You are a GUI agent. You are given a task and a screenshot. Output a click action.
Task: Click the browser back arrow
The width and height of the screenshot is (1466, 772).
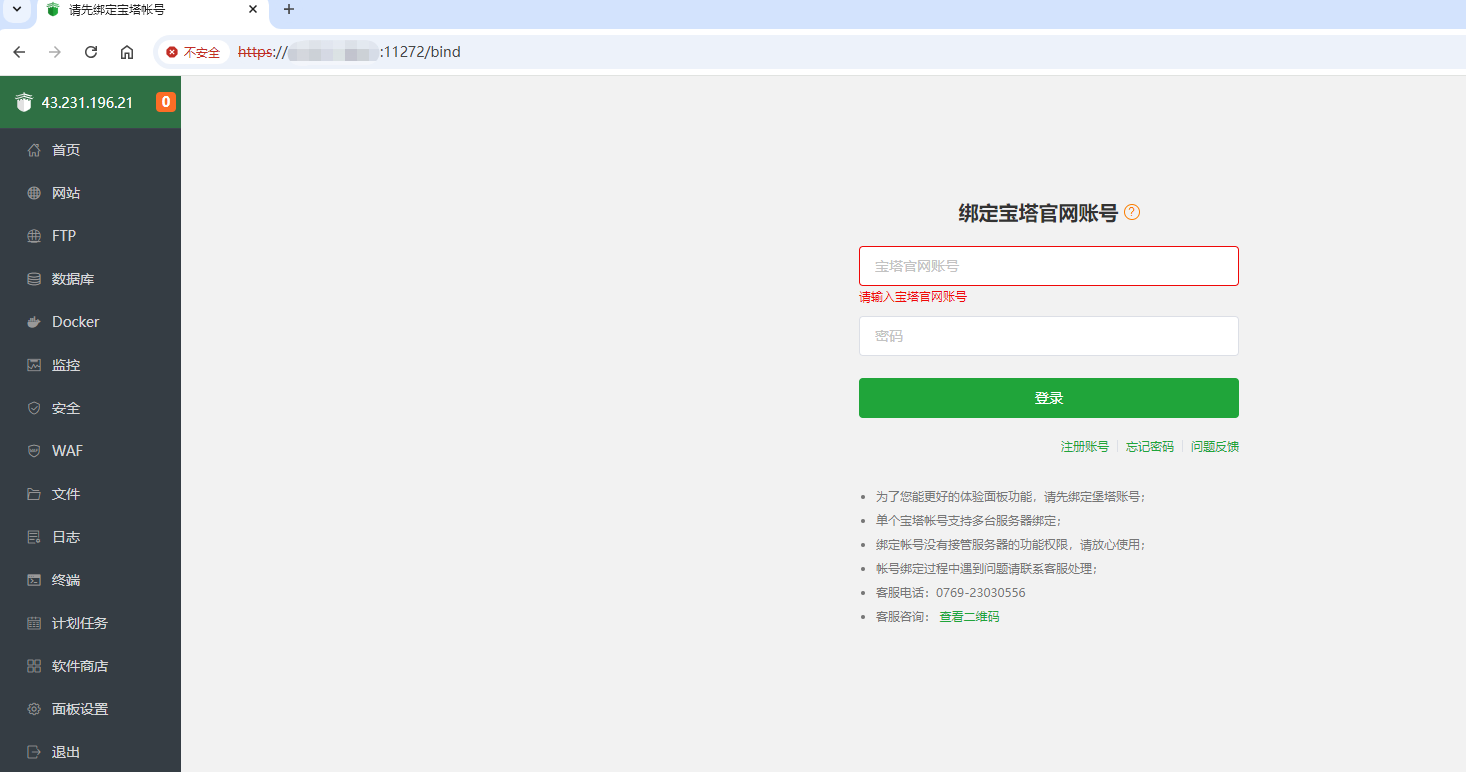pyautogui.click(x=19, y=52)
